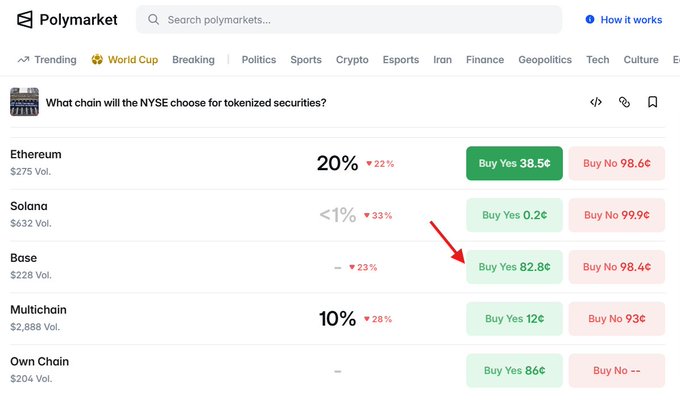Image resolution: width=680 pixels, height=411 pixels.
Task: Open the Crypto category
Action: pyautogui.click(x=352, y=60)
